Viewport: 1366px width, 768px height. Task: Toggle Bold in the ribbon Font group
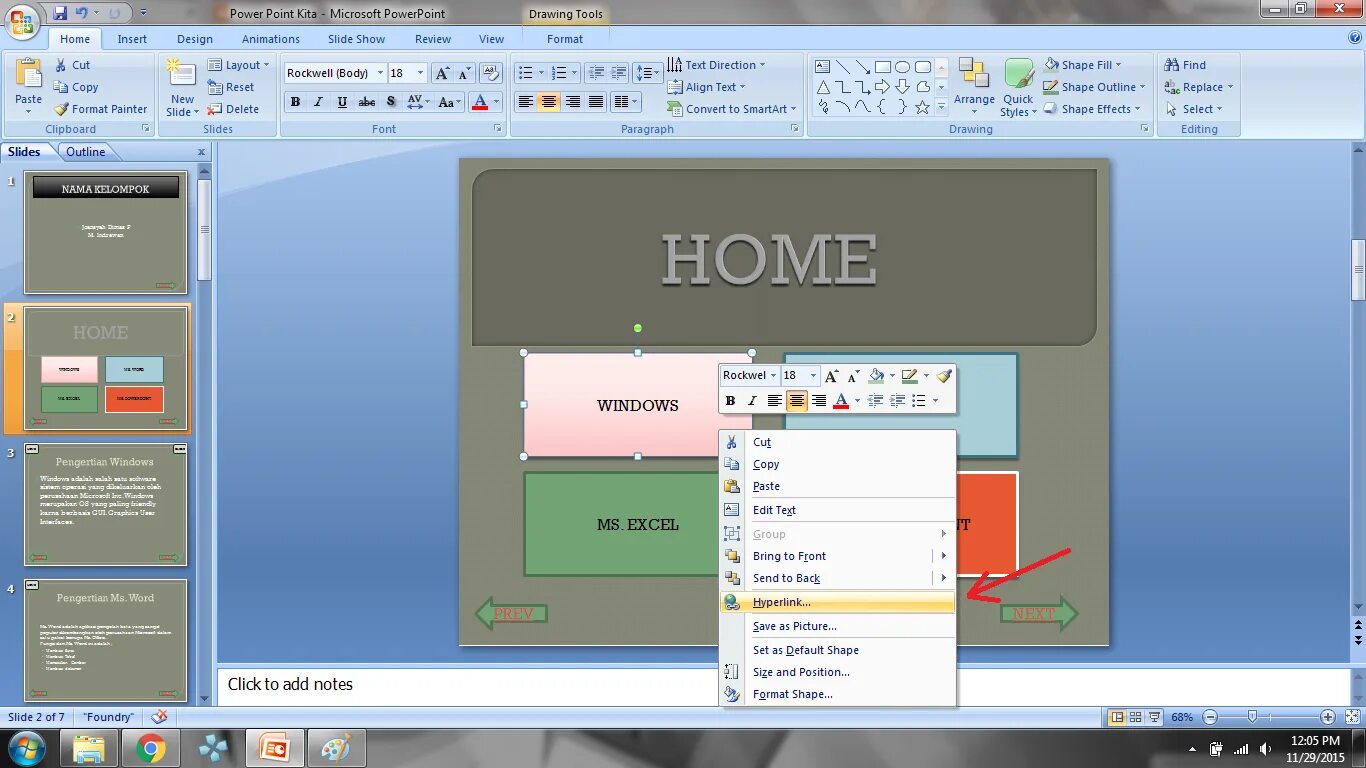tap(295, 102)
